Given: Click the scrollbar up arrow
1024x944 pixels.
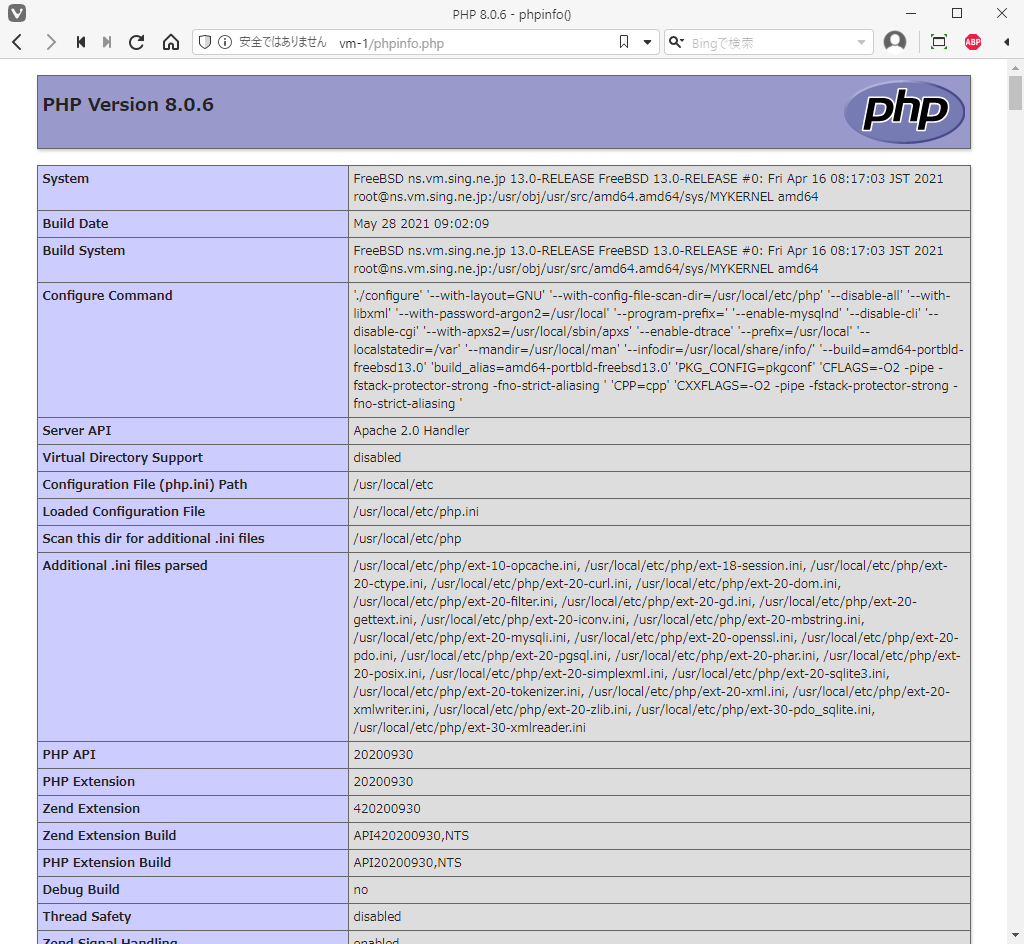Looking at the screenshot, I should [x=1015, y=67].
